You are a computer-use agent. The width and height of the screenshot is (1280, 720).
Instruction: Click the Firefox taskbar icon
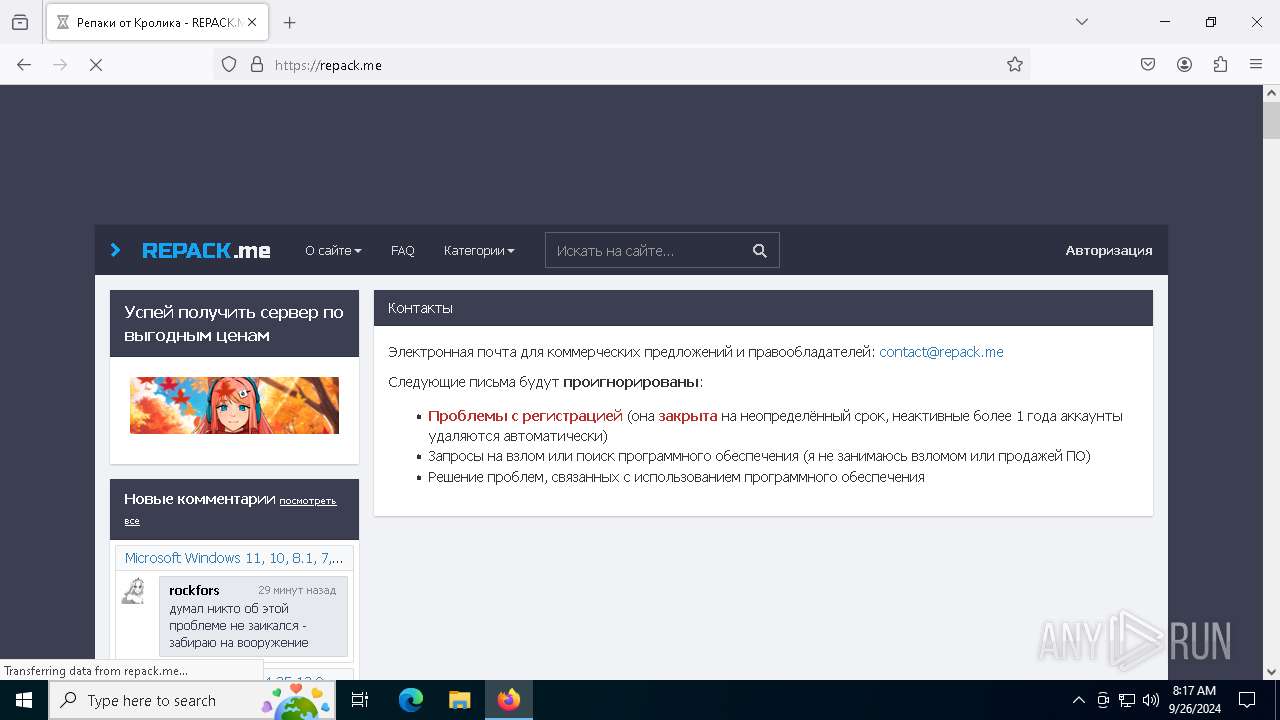click(509, 700)
